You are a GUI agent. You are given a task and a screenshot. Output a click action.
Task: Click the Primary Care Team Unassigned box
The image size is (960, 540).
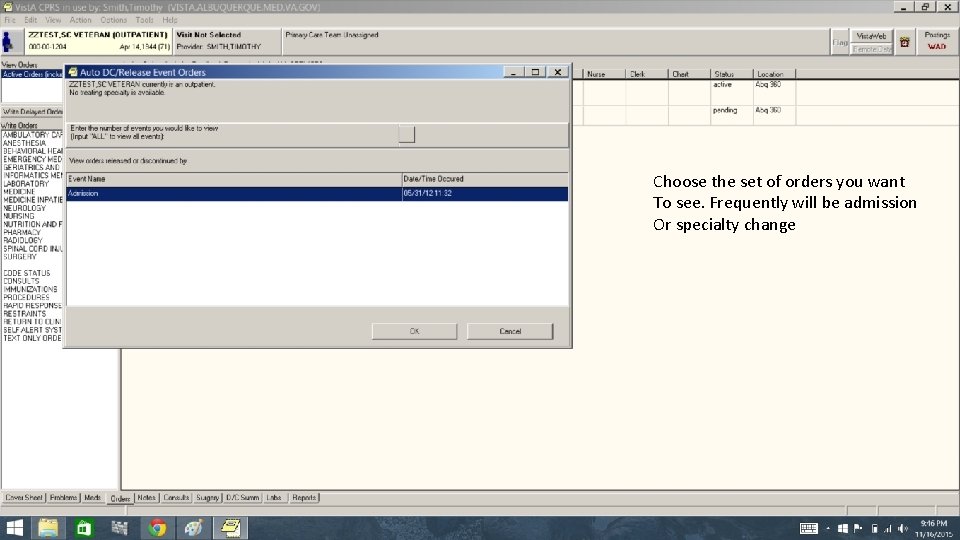tap(554, 41)
